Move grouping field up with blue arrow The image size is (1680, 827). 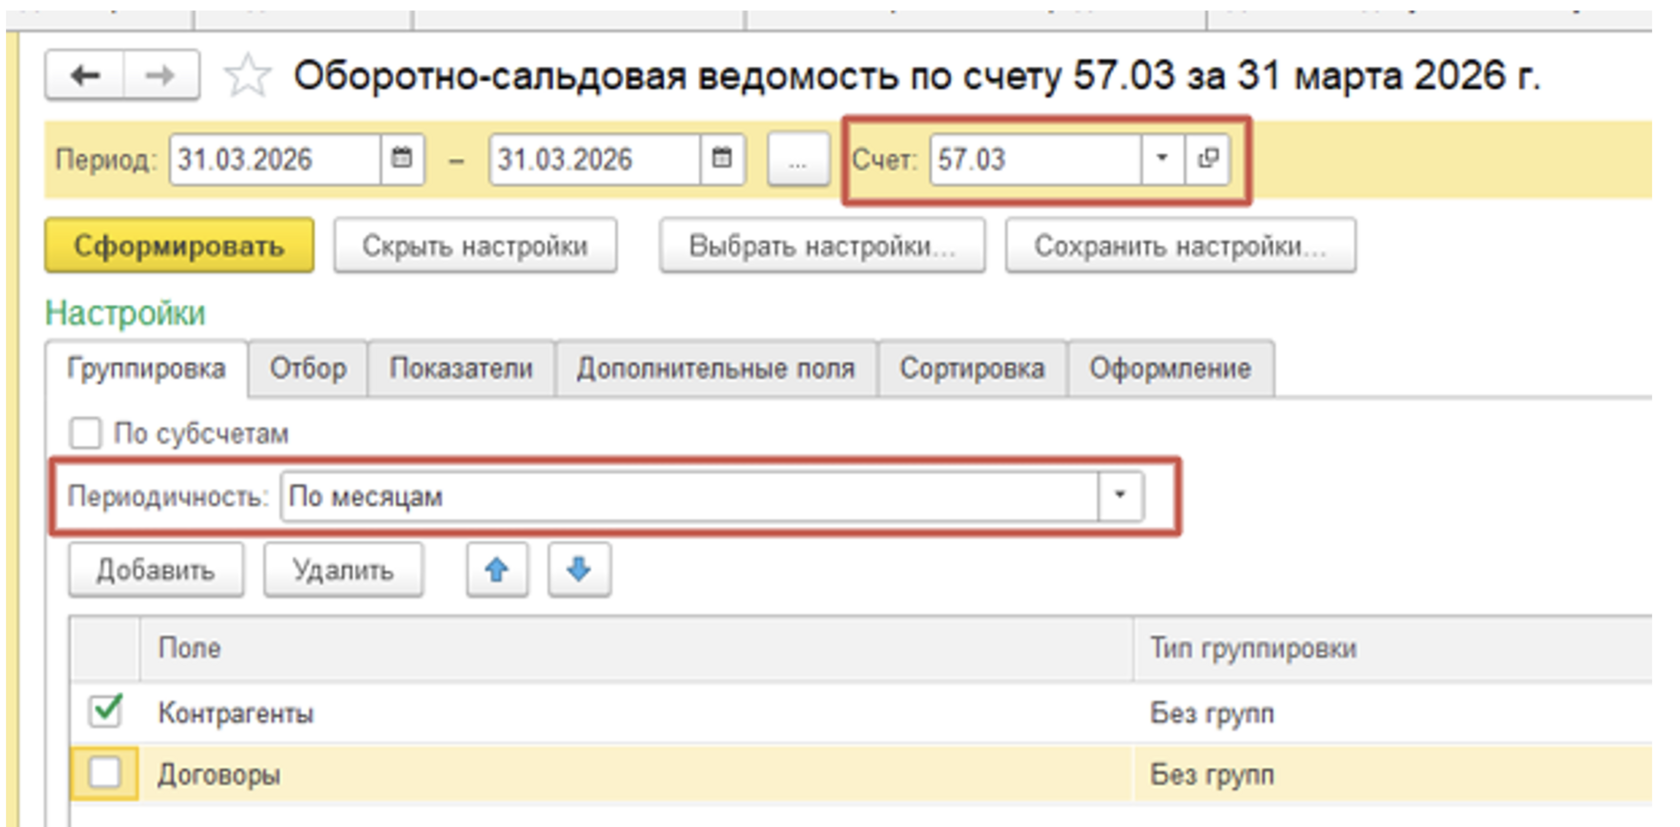497,570
